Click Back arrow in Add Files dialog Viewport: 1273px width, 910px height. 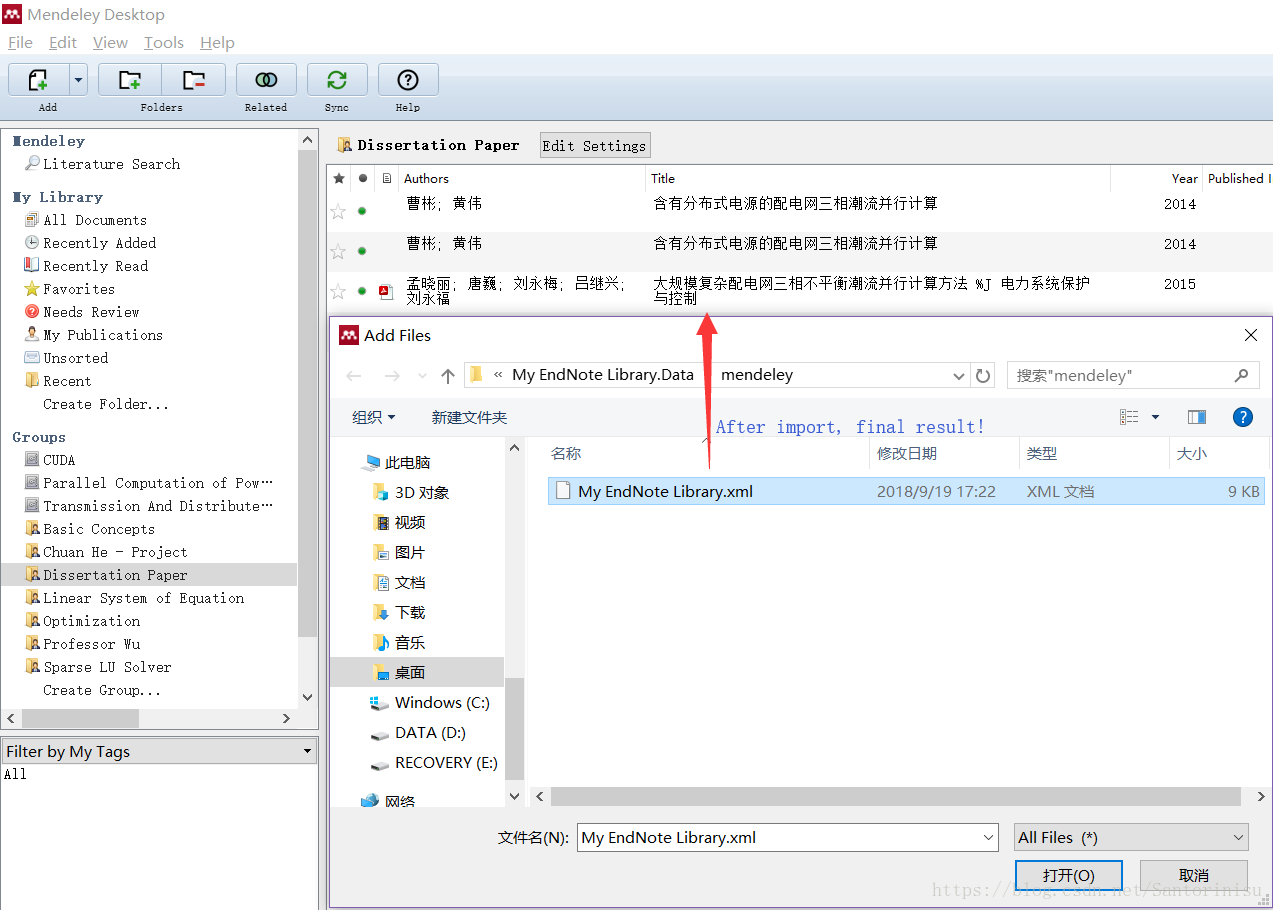tap(353, 376)
